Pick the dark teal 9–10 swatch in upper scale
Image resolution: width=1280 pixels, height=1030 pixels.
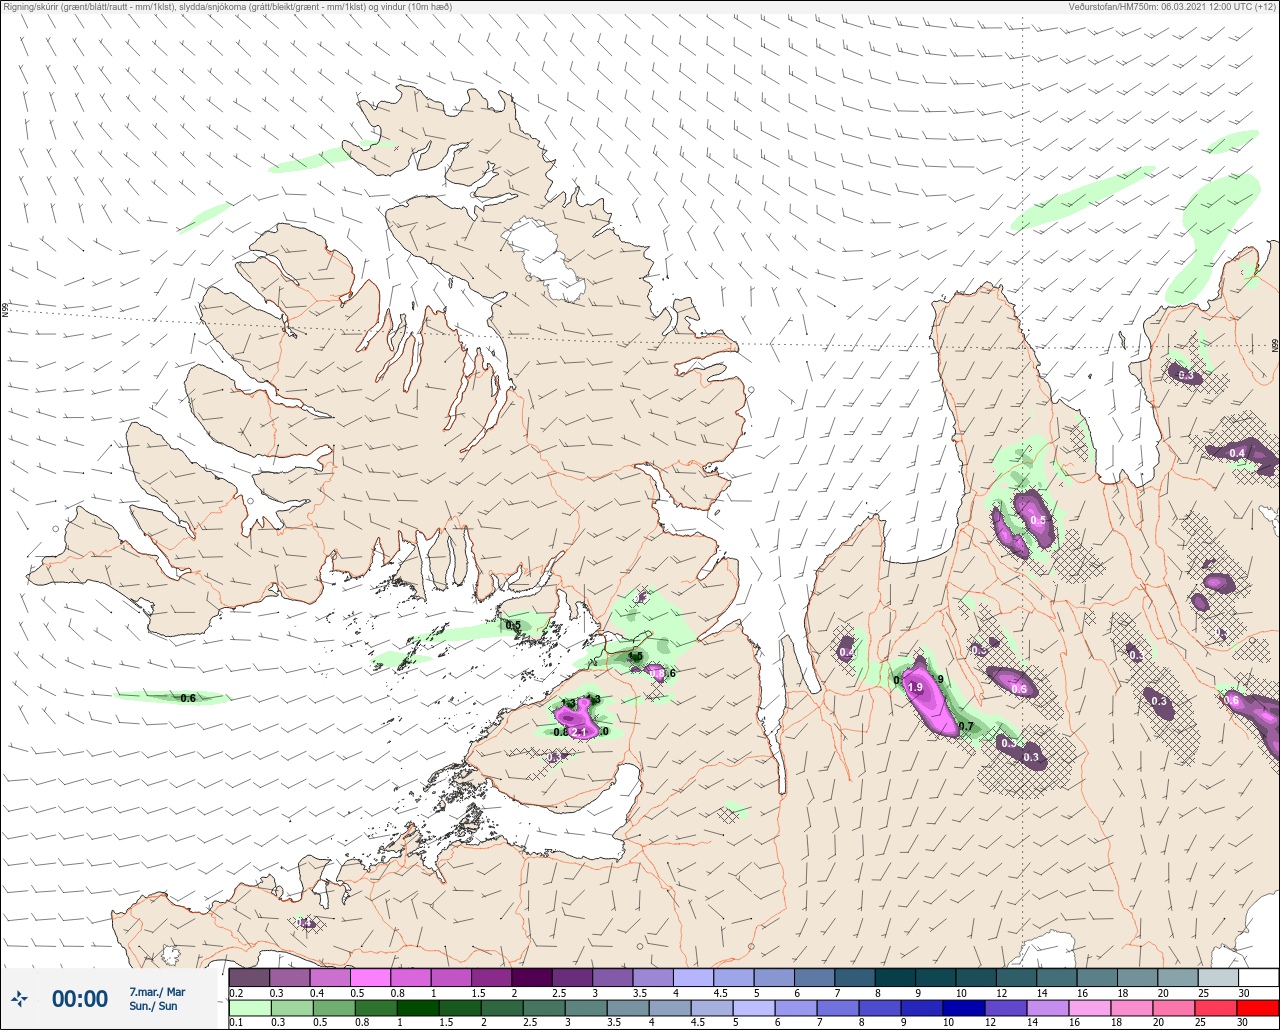coord(935,977)
